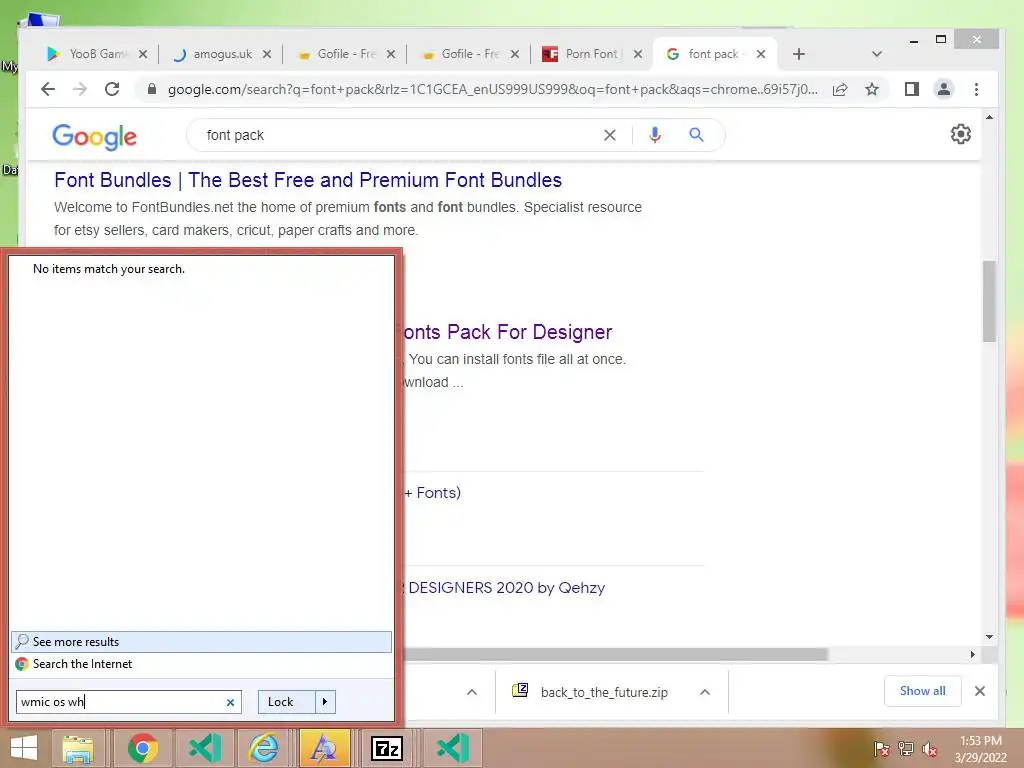Image resolution: width=1024 pixels, height=768 pixels.
Task: Bookmark this page with the star icon
Action: [872, 89]
